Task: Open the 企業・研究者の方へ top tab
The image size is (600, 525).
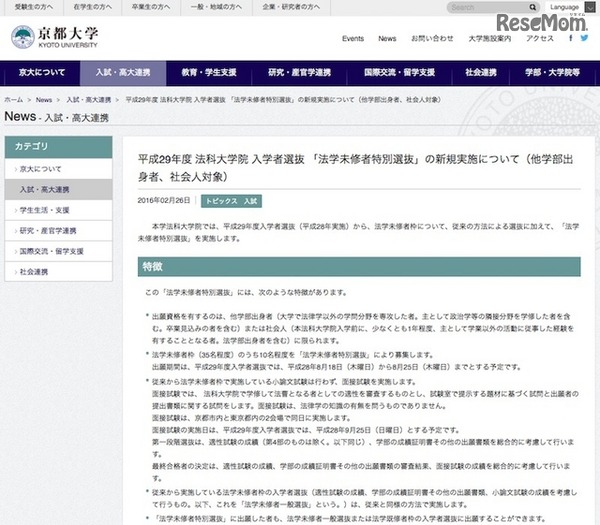Action: (291, 7)
